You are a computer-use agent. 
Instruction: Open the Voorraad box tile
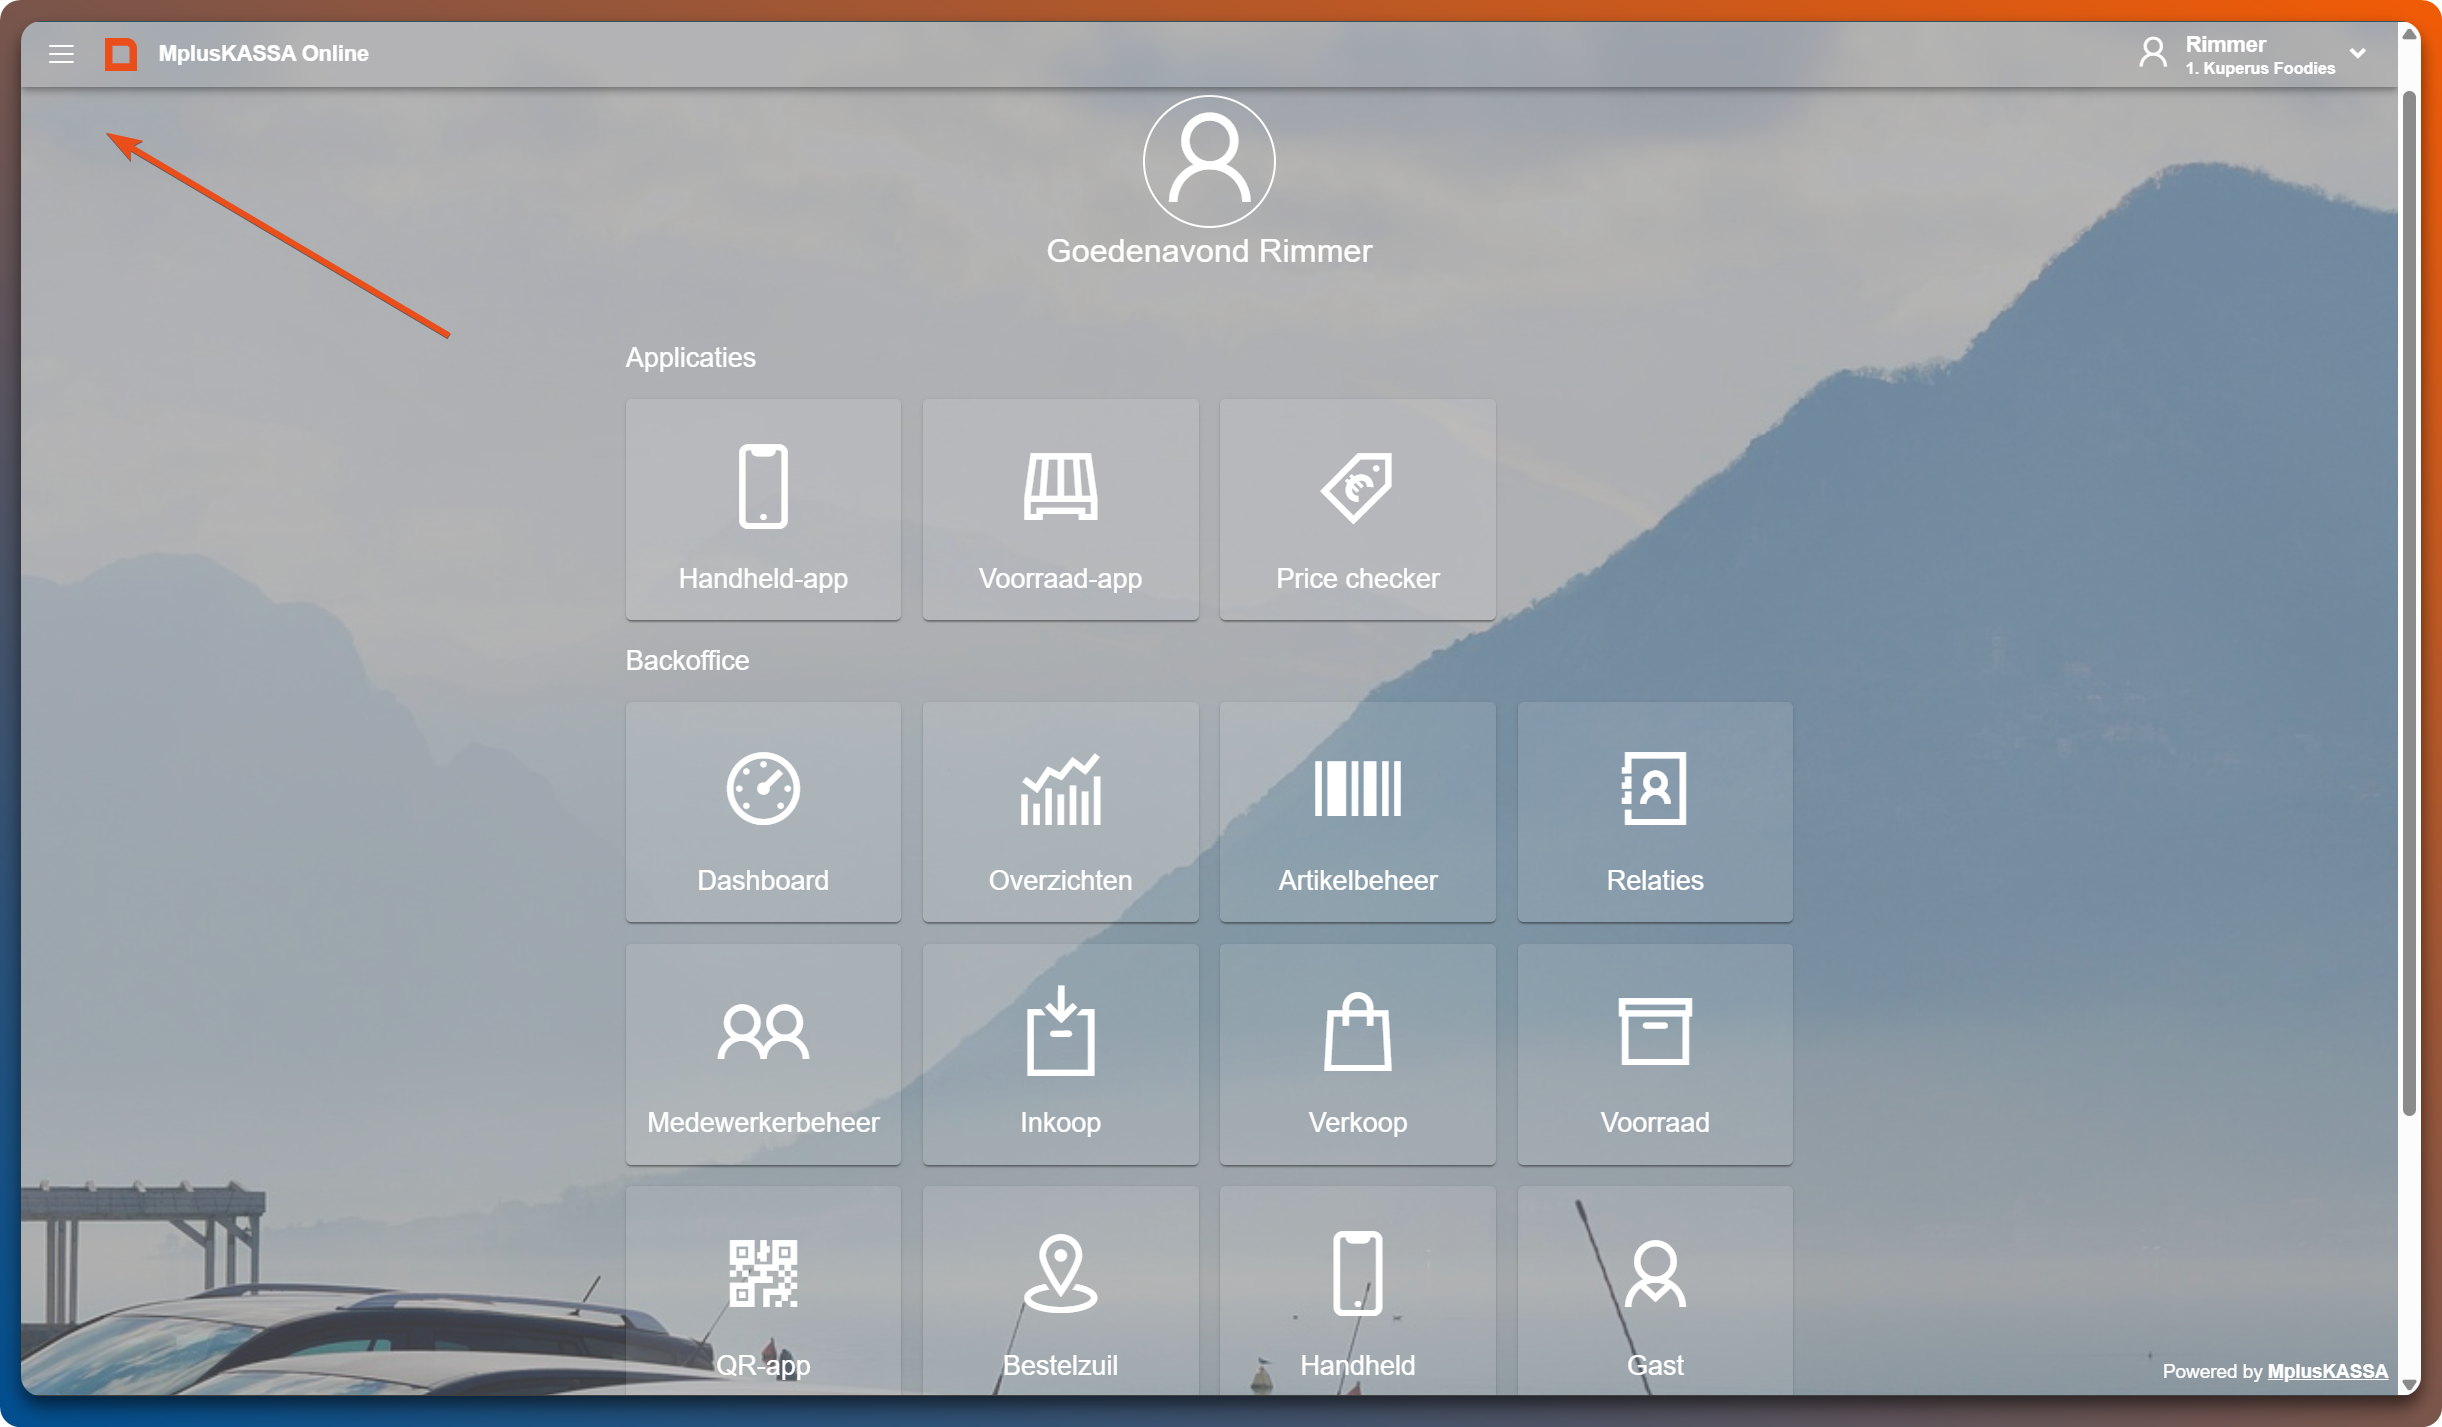coord(1654,1054)
